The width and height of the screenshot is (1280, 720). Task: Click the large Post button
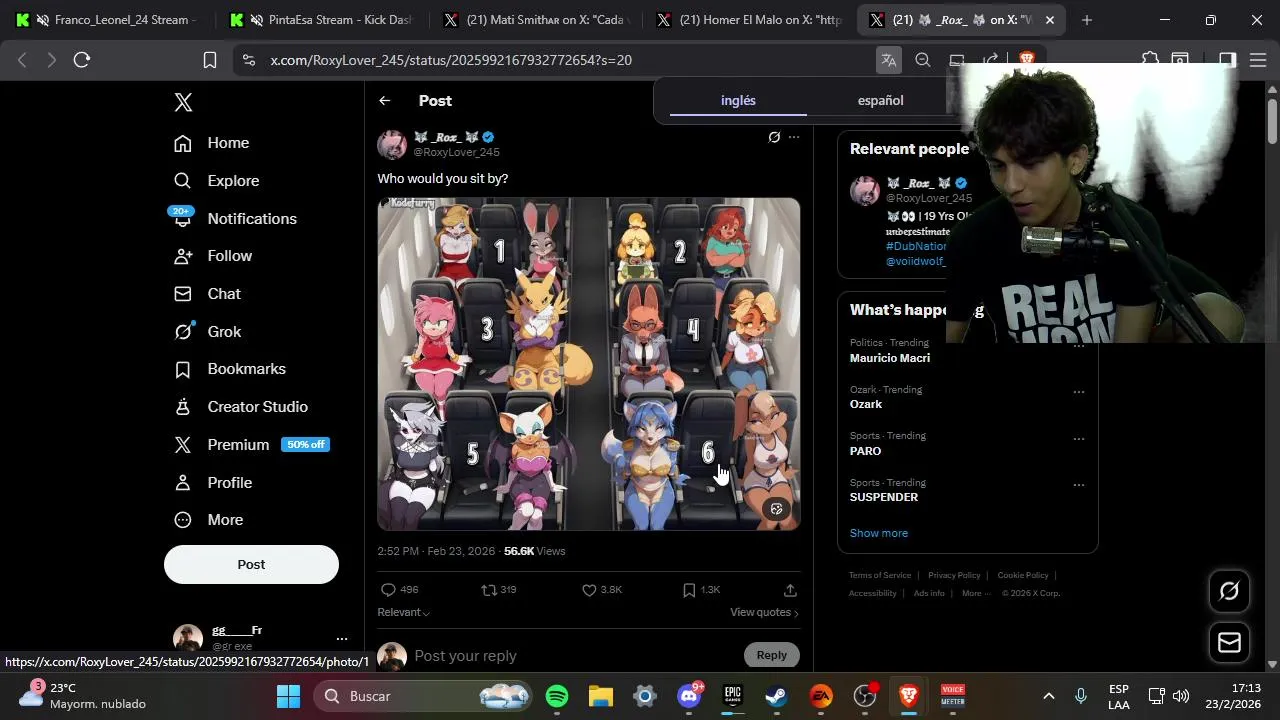[x=251, y=564]
